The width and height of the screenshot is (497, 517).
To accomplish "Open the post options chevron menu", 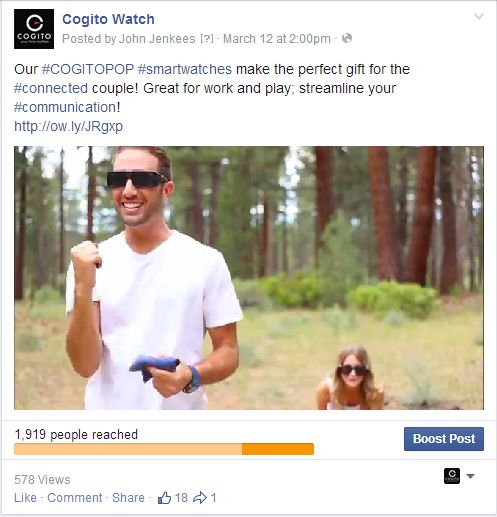I will pos(479,16).
